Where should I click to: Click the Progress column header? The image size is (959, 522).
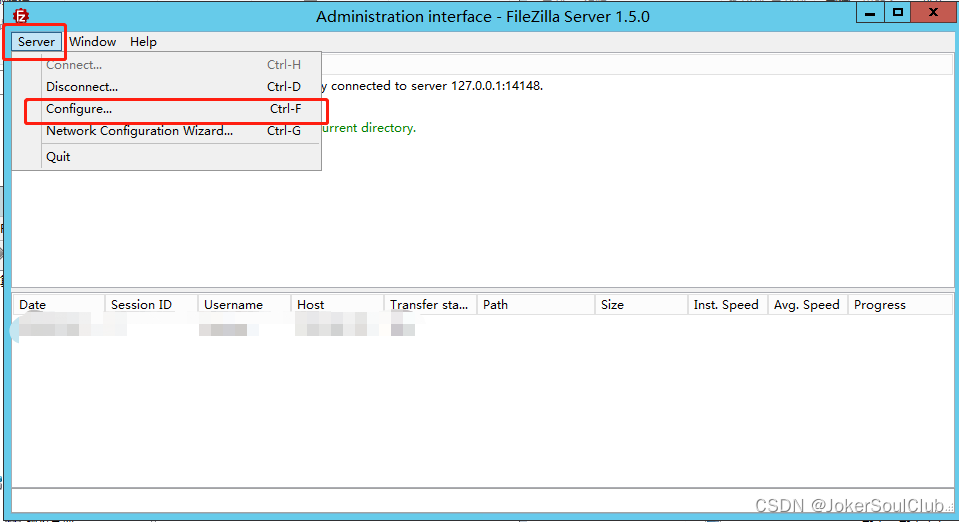(900, 305)
